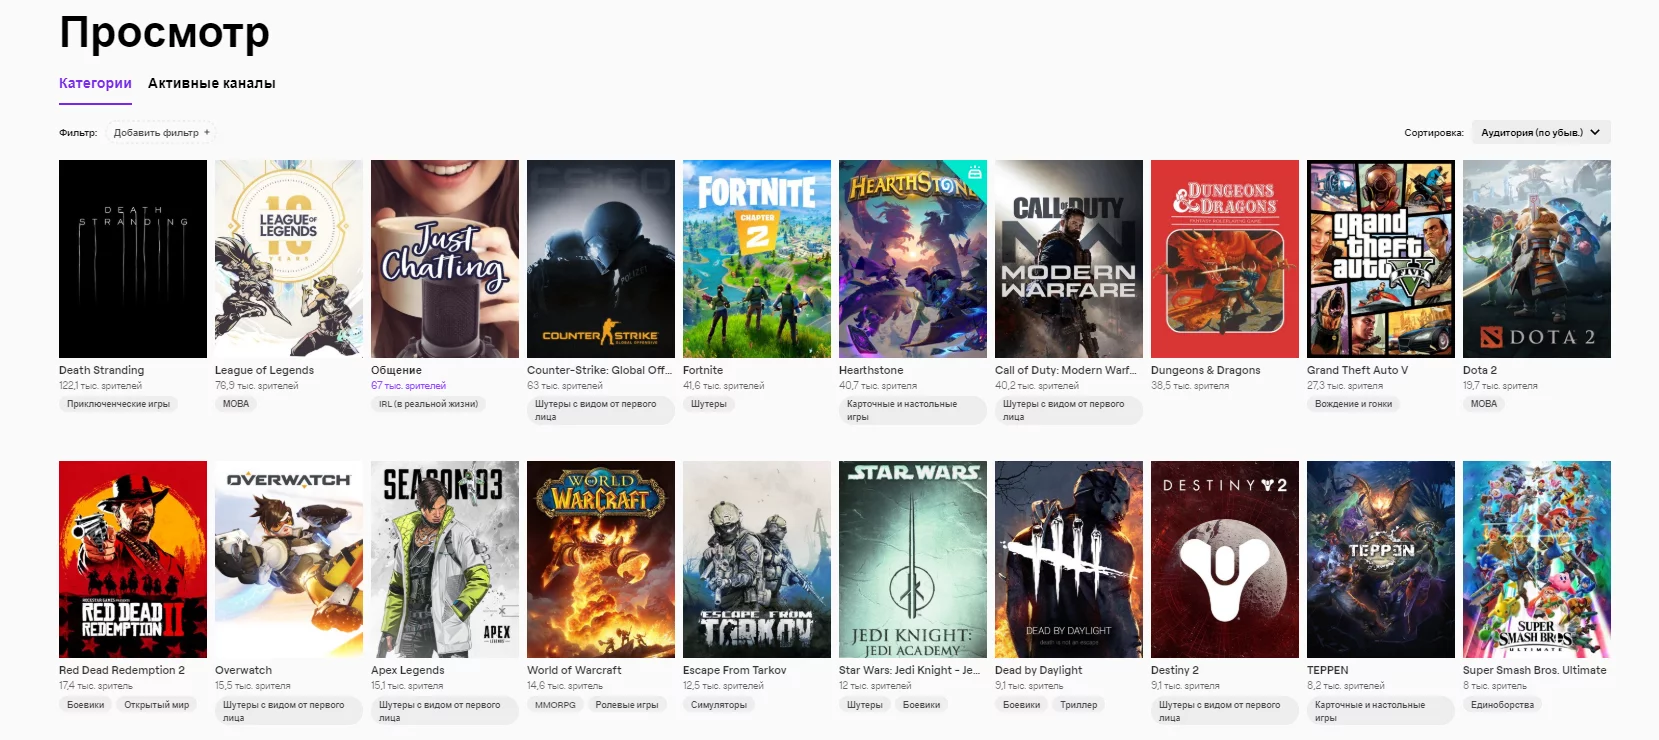Open the Overwatch cover art
The image size is (1659, 740).
pyautogui.click(x=289, y=559)
